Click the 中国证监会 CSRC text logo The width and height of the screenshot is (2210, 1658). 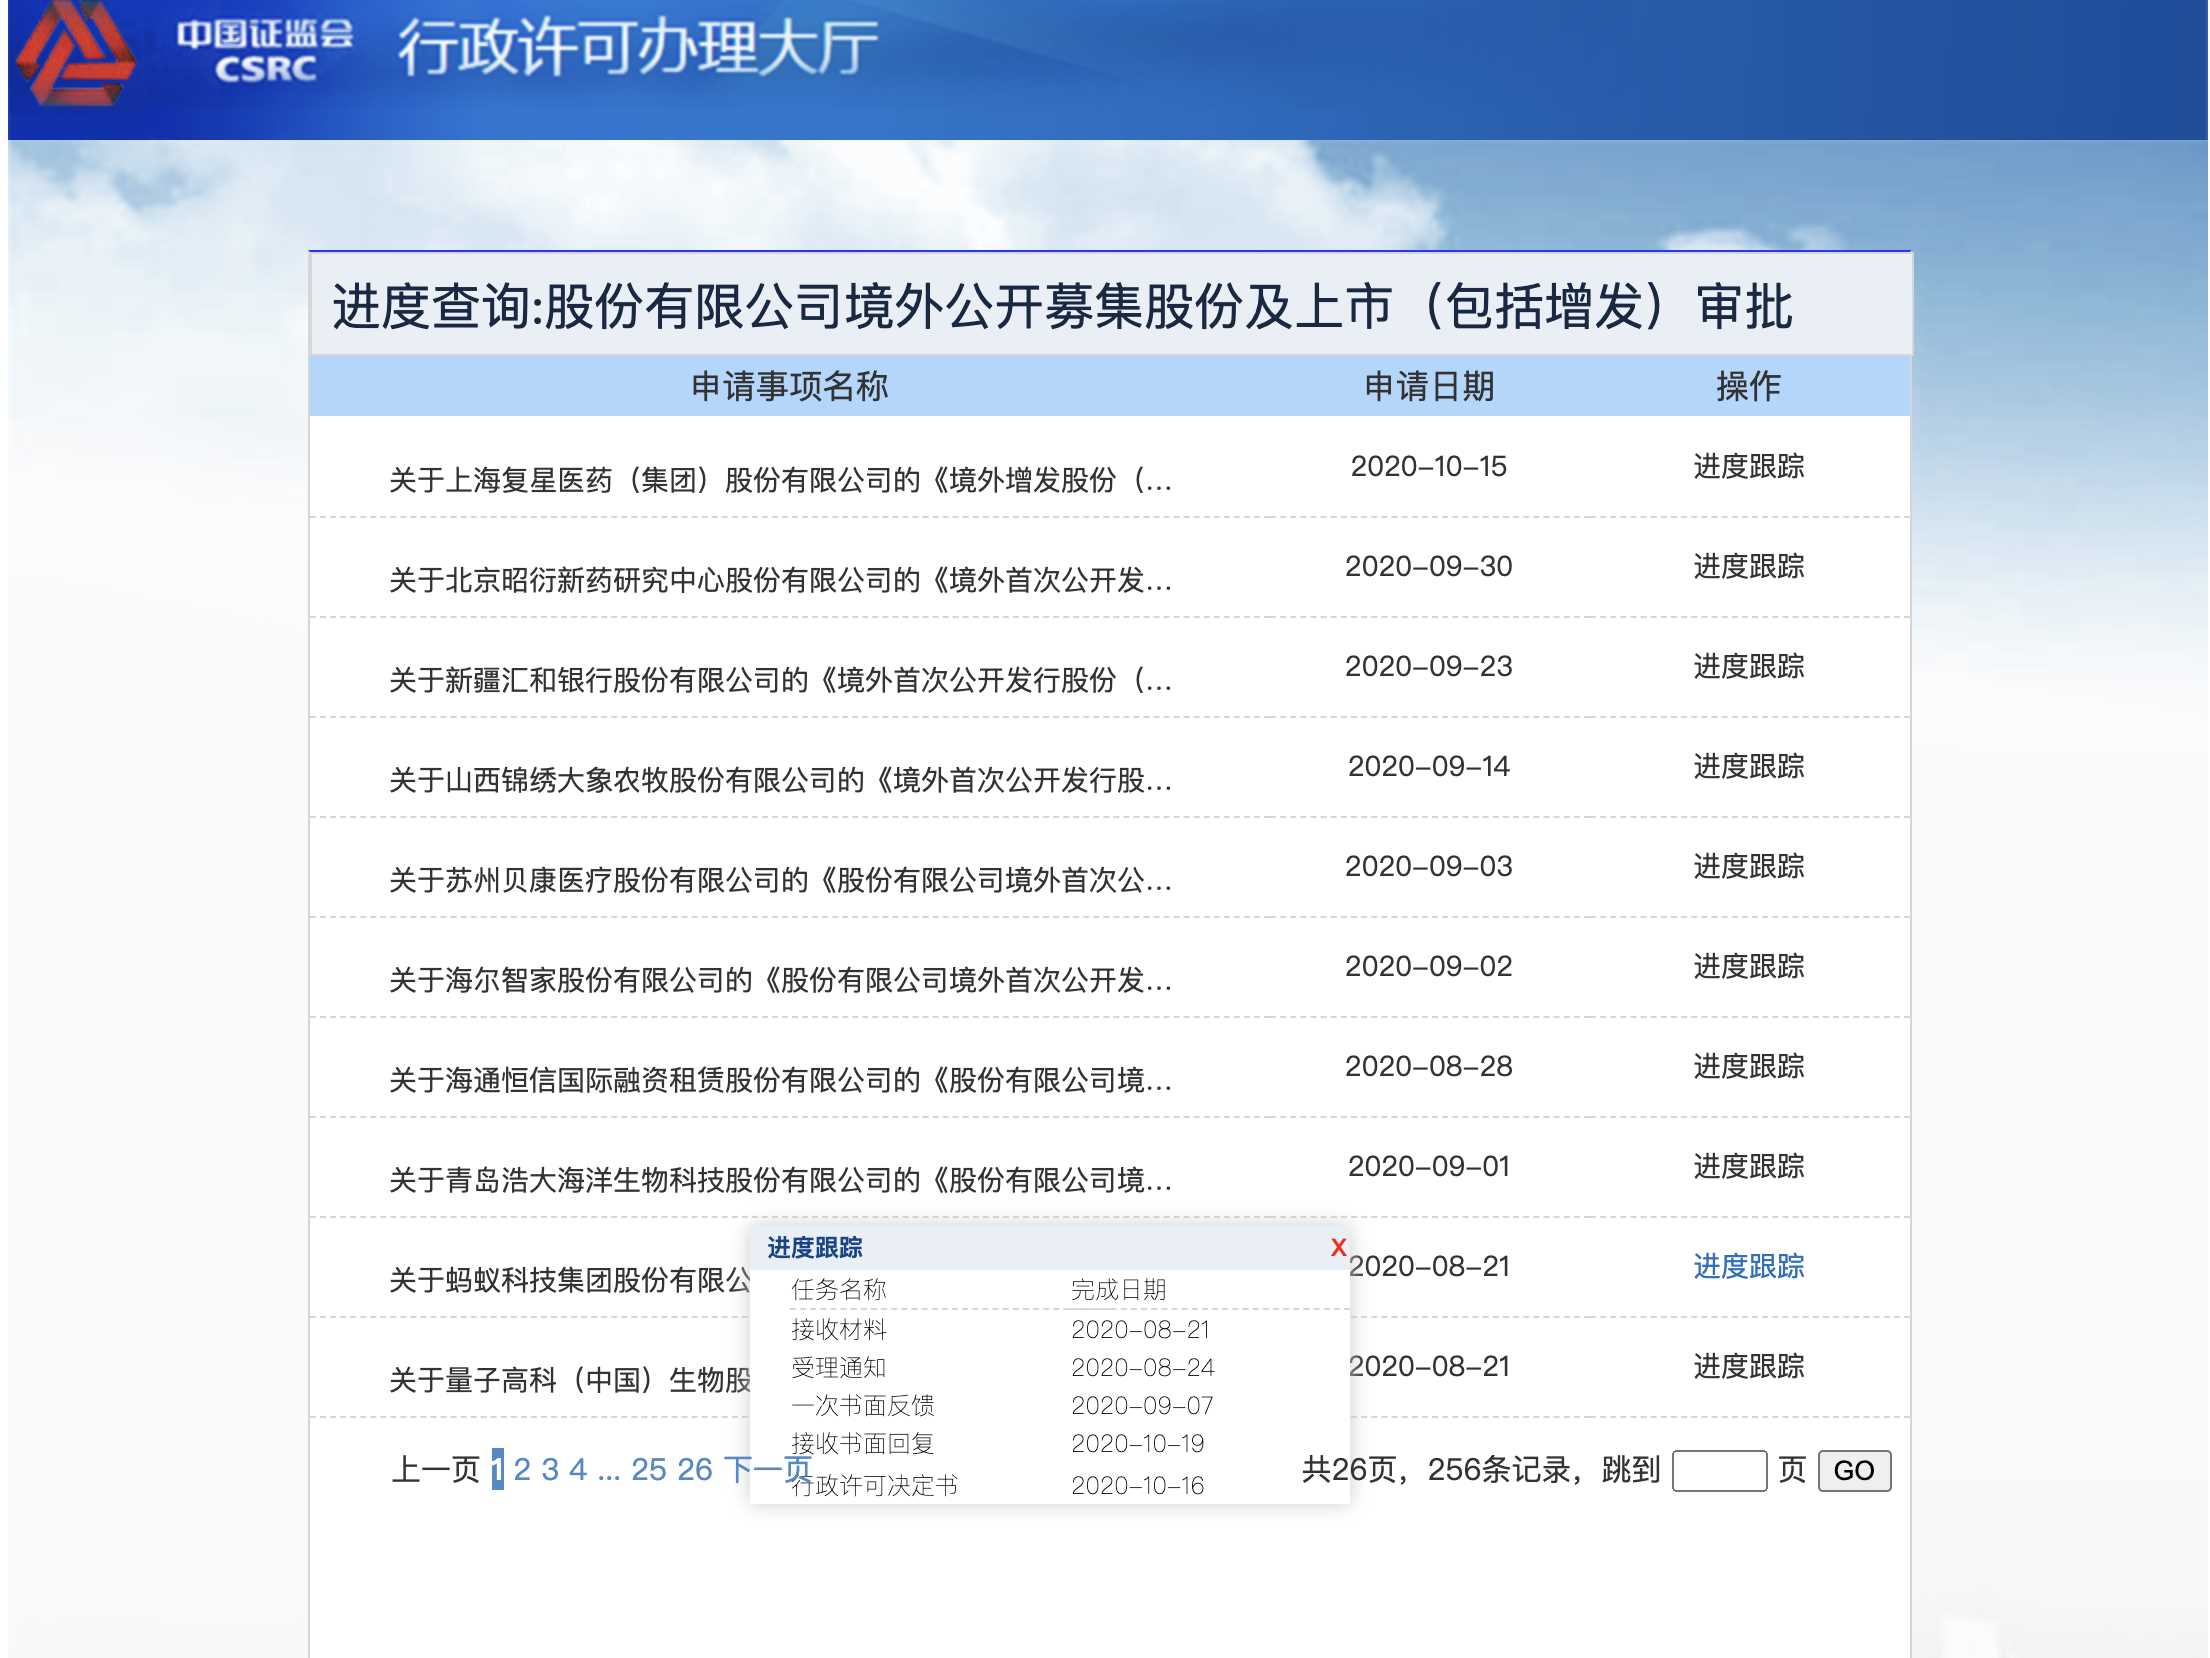[x=265, y=50]
